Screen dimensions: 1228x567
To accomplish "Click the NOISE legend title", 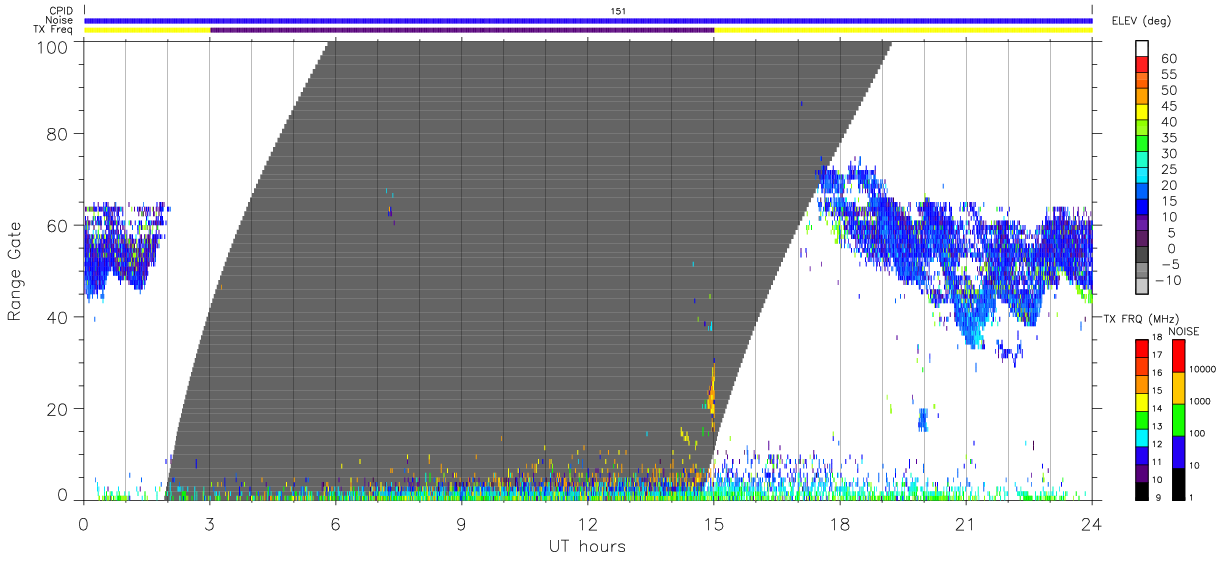I will (x=1183, y=332).
